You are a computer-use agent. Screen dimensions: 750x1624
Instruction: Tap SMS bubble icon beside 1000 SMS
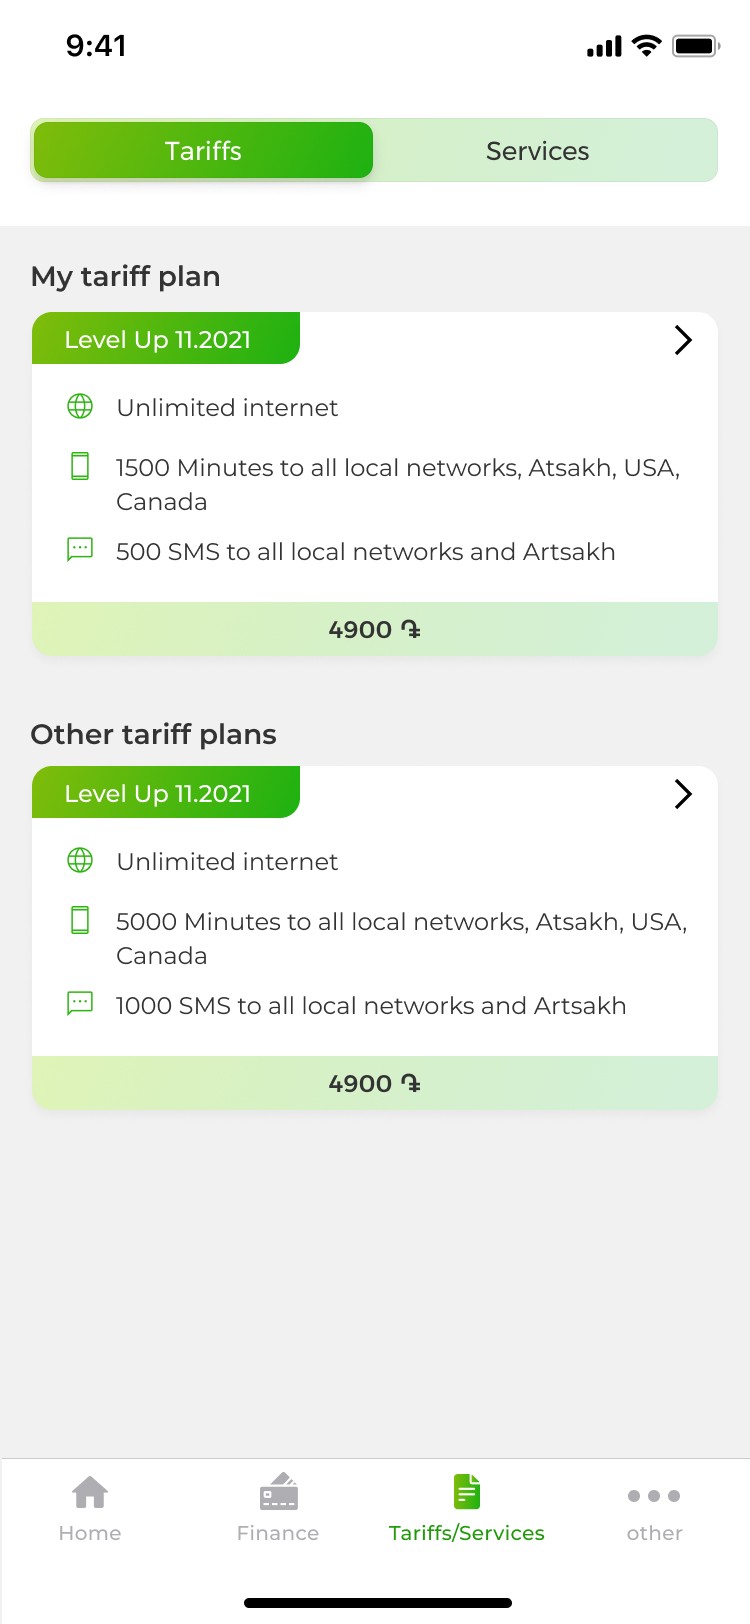[x=80, y=1003]
